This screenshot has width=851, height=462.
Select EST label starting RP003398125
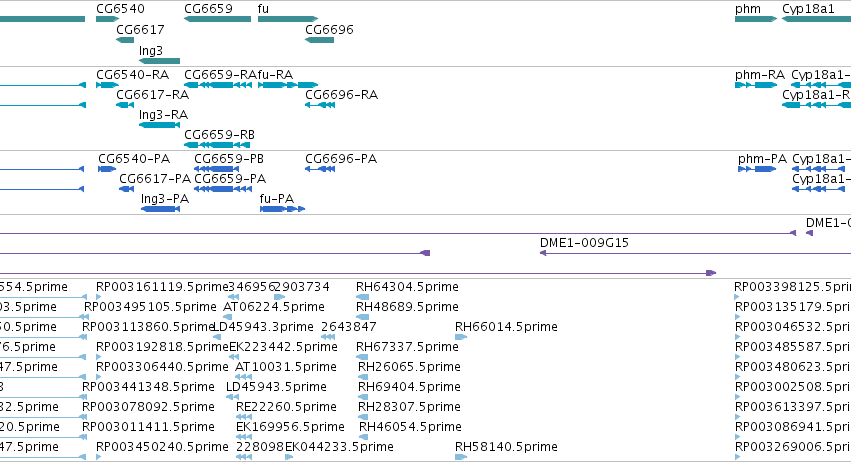tap(792, 287)
